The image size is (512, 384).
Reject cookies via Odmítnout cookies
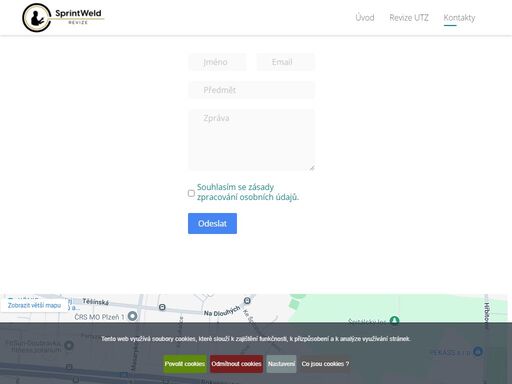point(236,364)
